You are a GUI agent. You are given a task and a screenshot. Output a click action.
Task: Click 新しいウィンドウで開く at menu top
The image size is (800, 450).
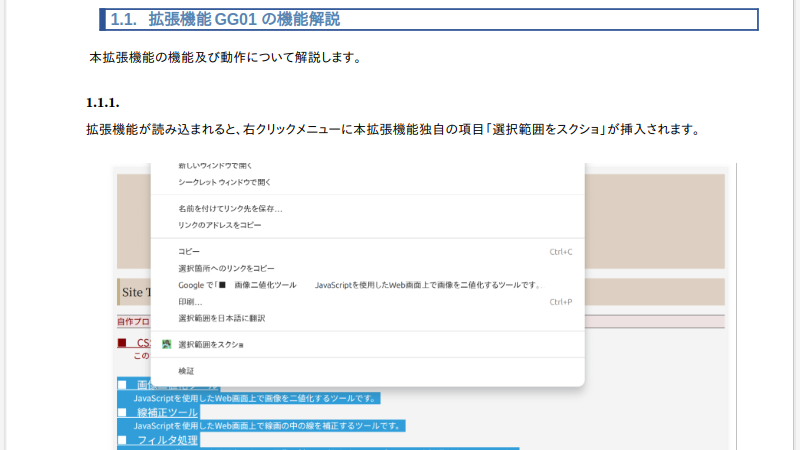215,165
